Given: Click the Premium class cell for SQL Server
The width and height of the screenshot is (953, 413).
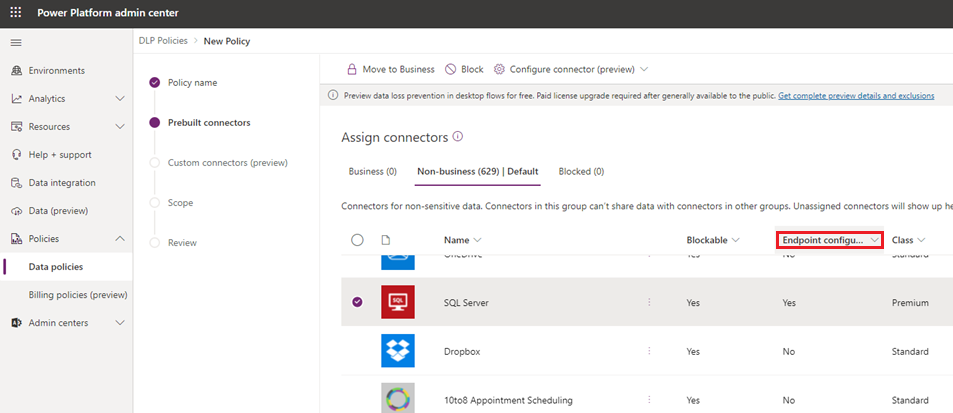Looking at the screenshot, I should coord(910,302).
